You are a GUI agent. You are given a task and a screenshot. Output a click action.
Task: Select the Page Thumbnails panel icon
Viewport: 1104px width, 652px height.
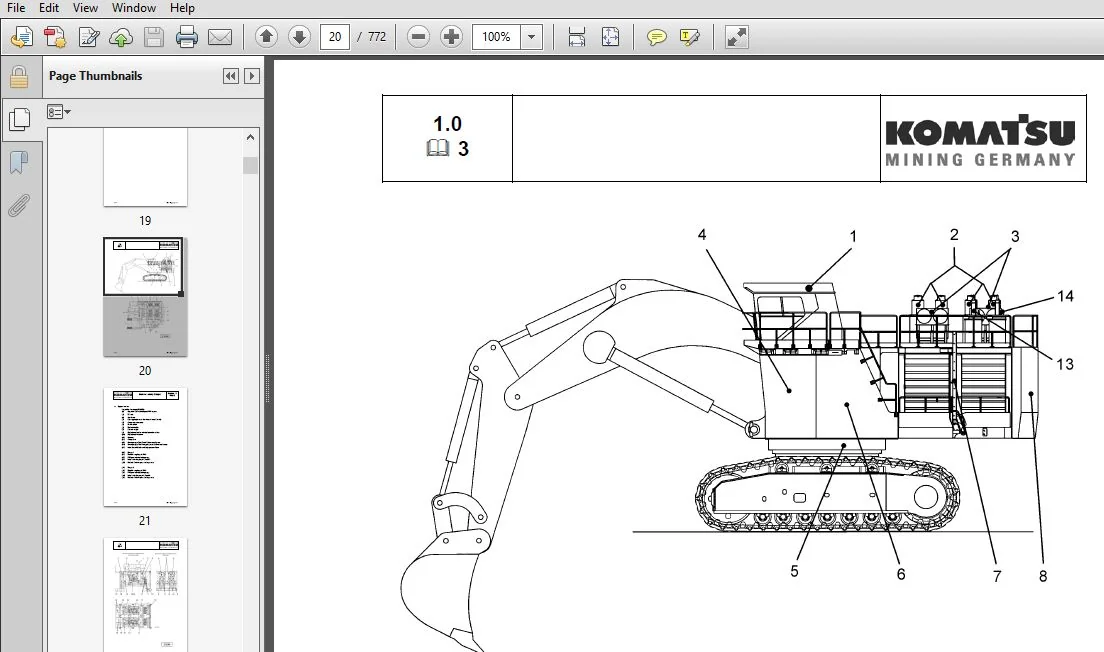pyautogui.click(x=19, y=120)
